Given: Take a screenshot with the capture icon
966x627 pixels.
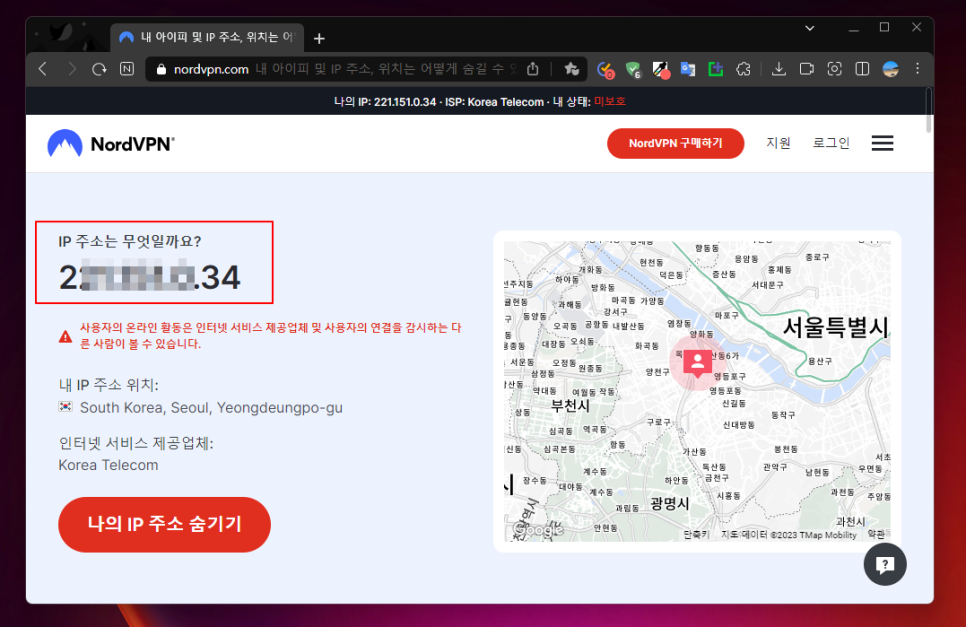Looking at the screenshot, I should [x=834, y=69].
